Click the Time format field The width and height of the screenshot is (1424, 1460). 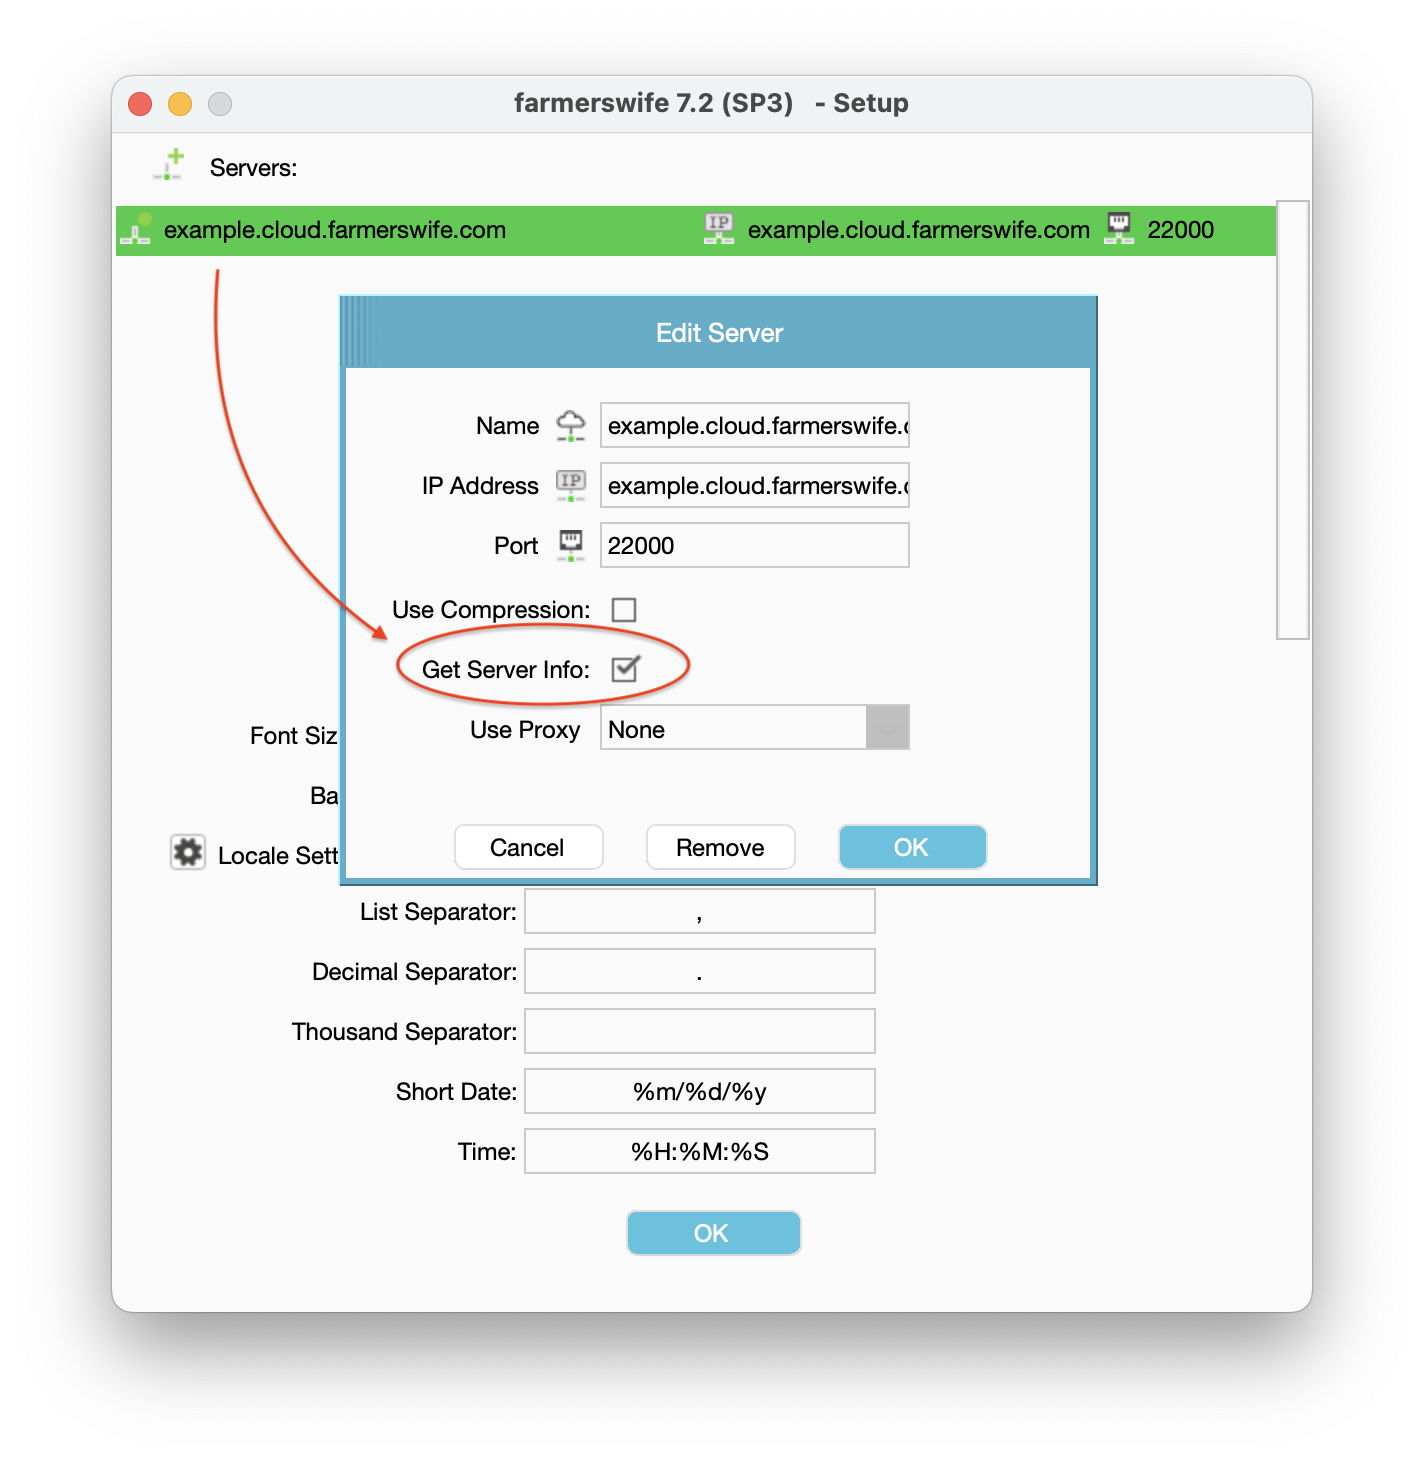point(700,1151)
